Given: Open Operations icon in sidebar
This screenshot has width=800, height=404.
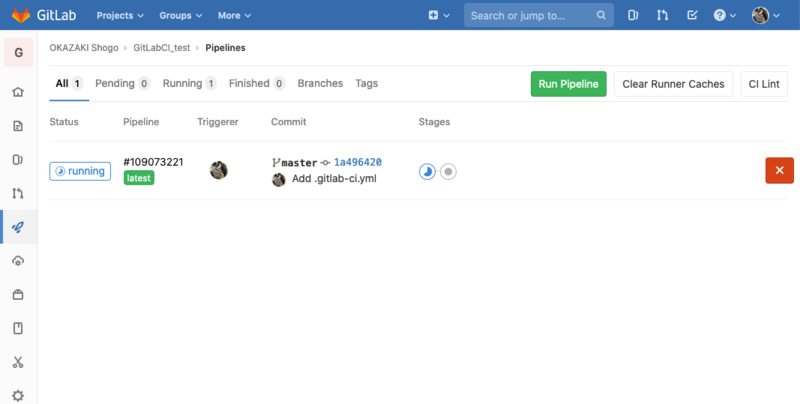Looking at the screenshot, I should 18,261.
